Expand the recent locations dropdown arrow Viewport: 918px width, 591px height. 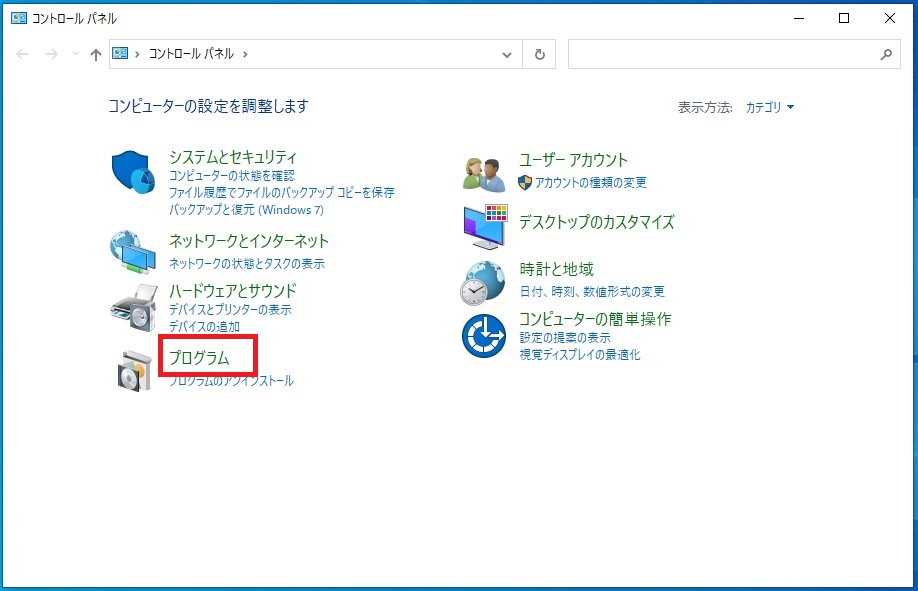pos(75,55)
